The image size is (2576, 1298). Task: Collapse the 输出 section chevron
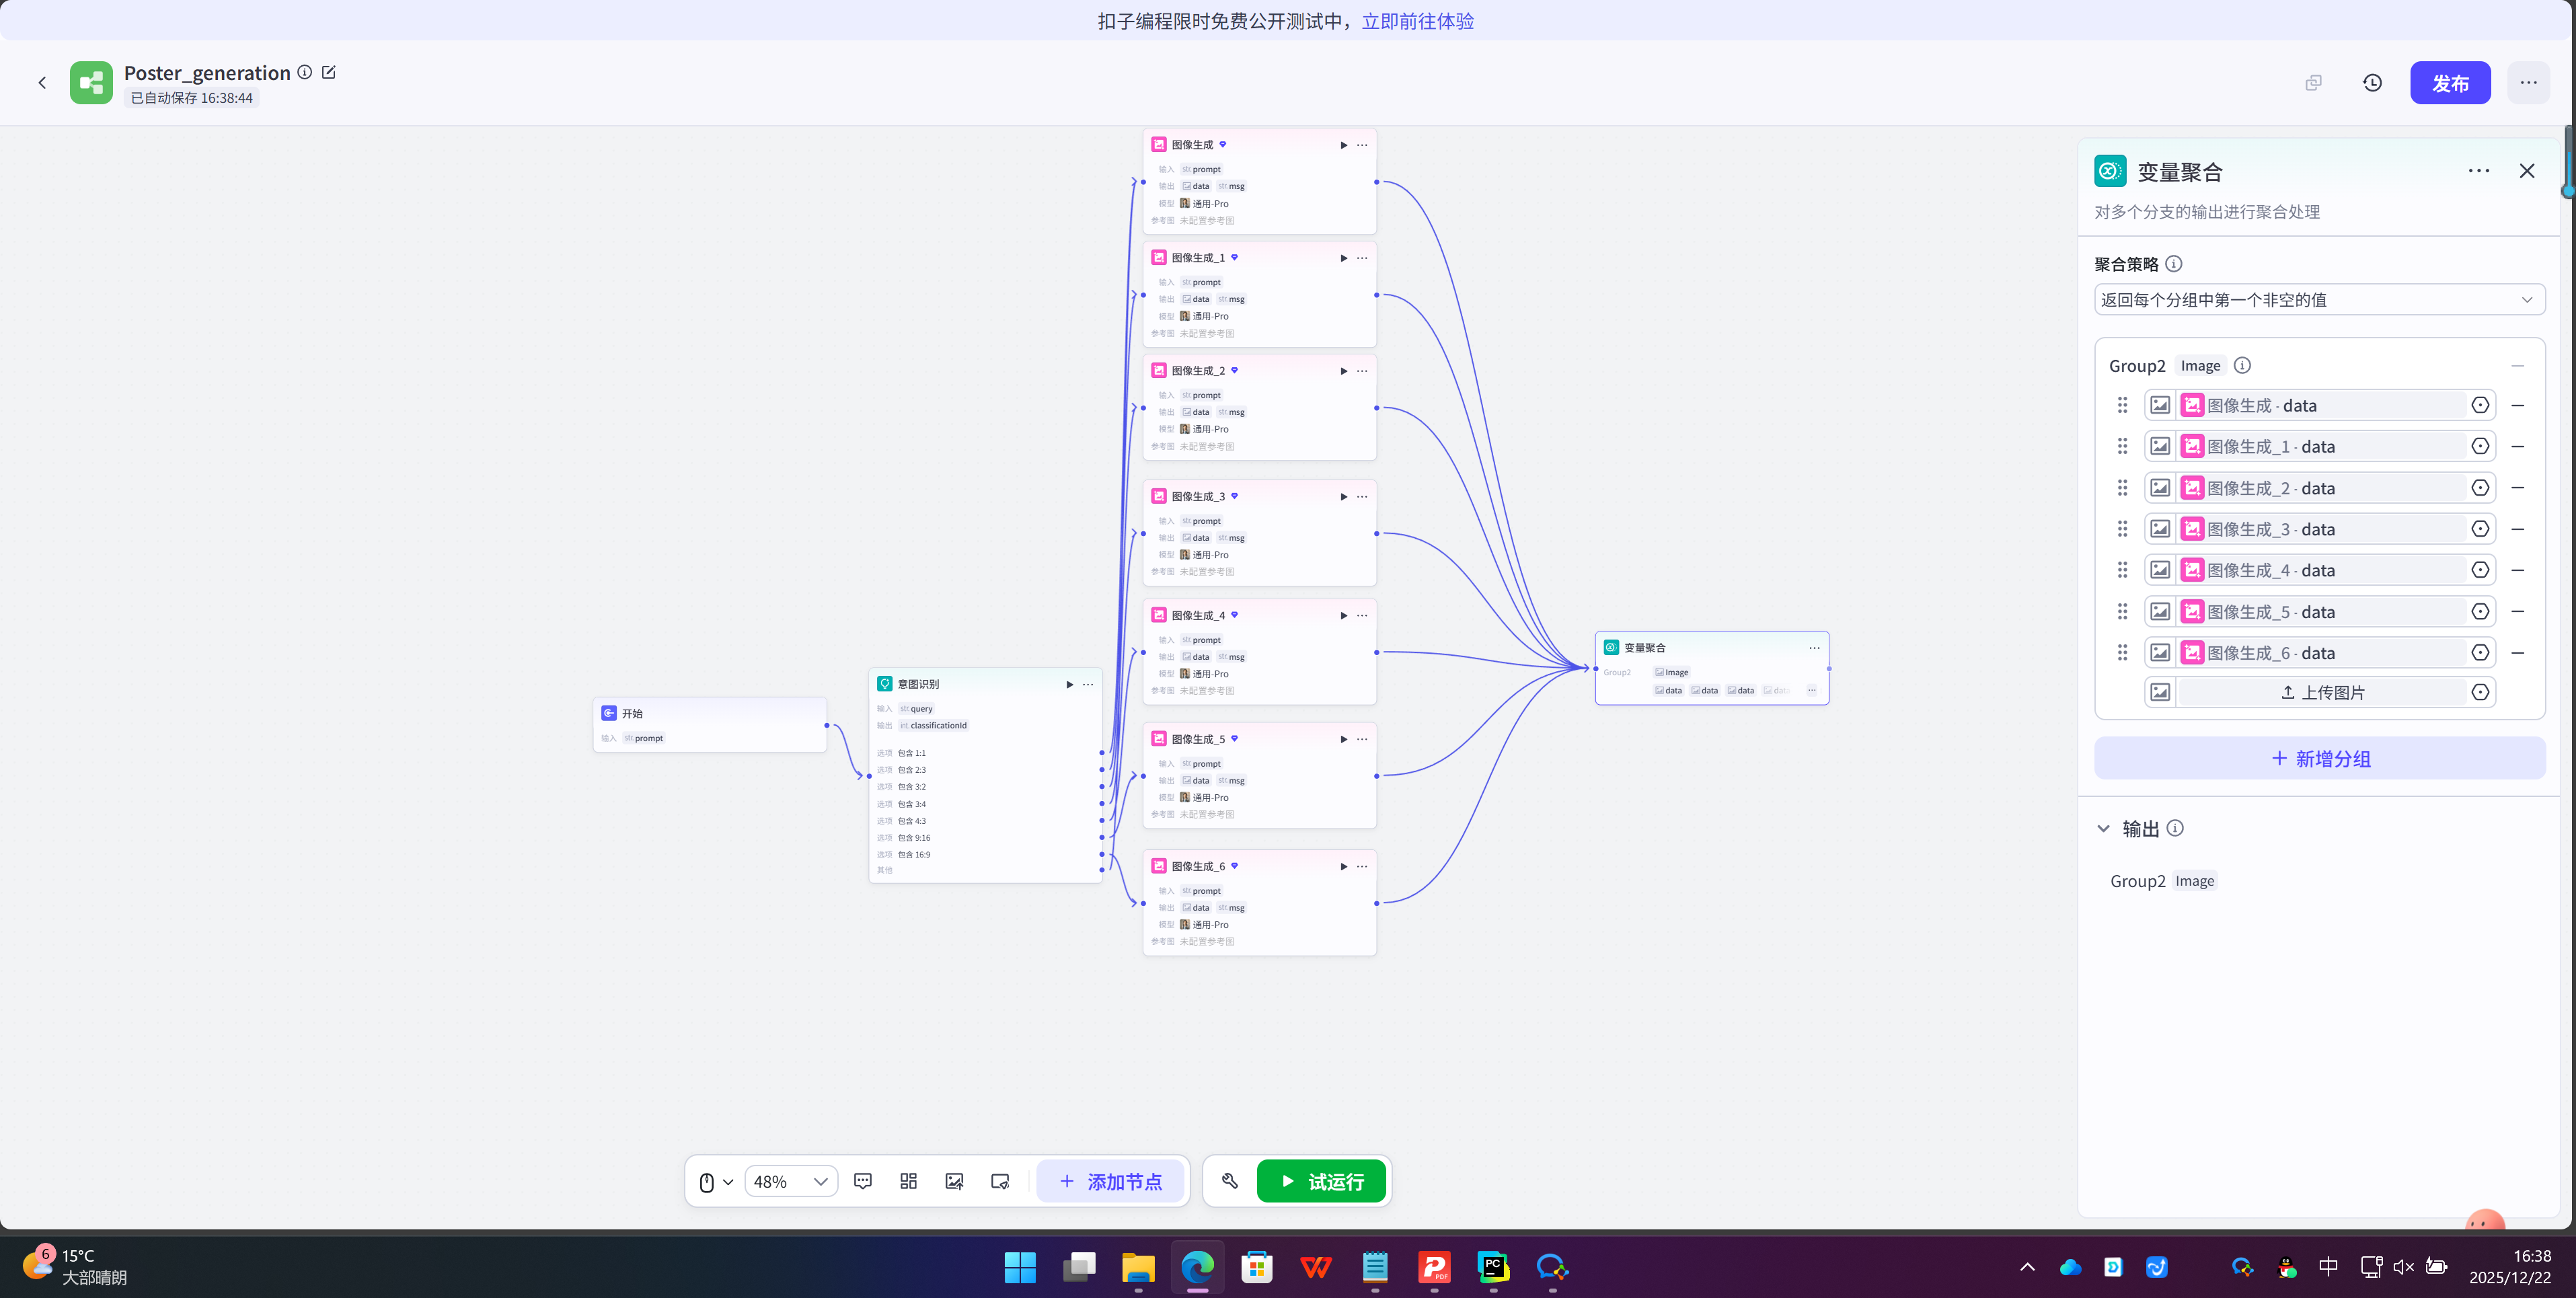pos(2103,829)
